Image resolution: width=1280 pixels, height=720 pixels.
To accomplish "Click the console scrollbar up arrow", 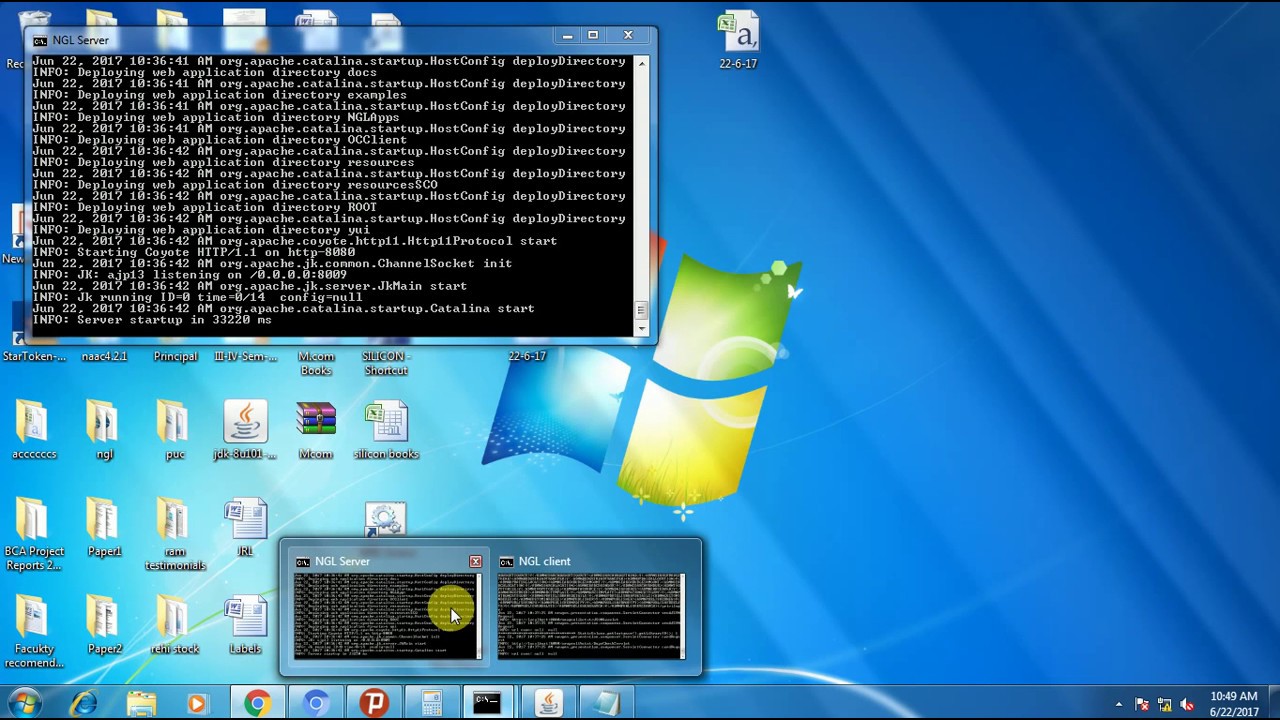I will pyautogui.click(x=642, y=63).
